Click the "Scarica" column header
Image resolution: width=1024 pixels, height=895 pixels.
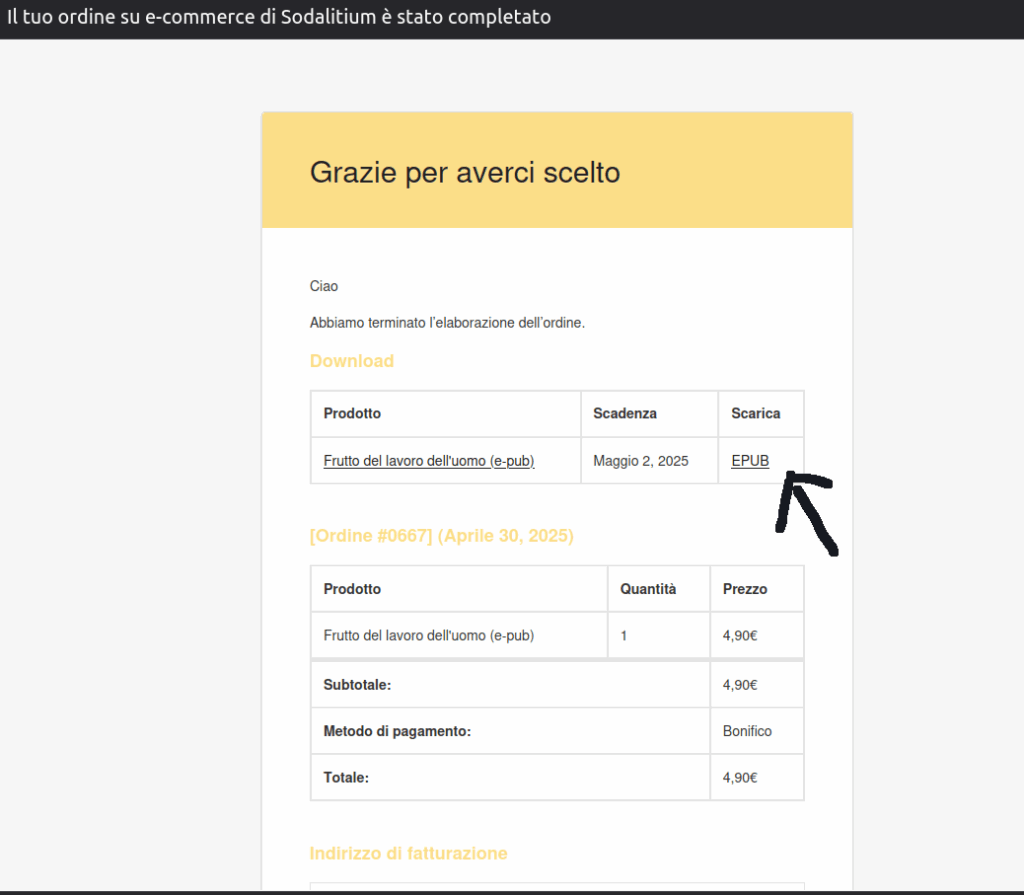point(755,413)
